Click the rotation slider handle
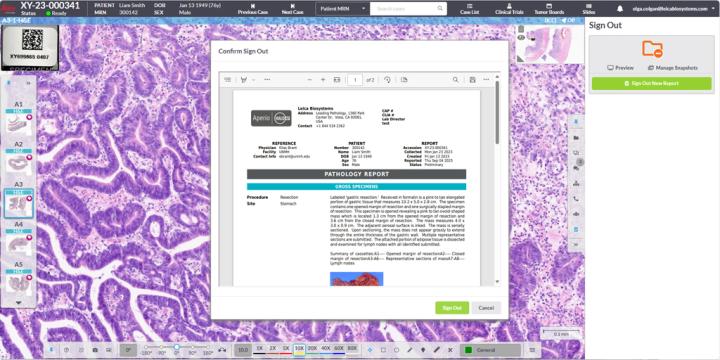Screen dimensions: 720x360 (x=177, y=347)
